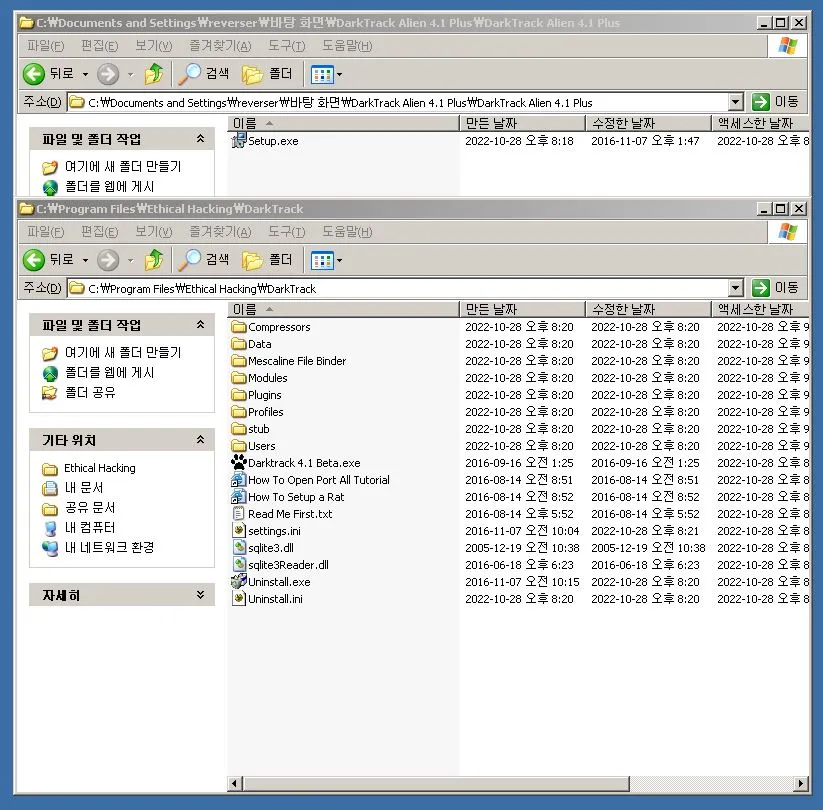This screenshot has height=810, width=823.
Task: Collapse 파일 및 폴더 작업 panel in top window
Action: [x=201, y=139]
